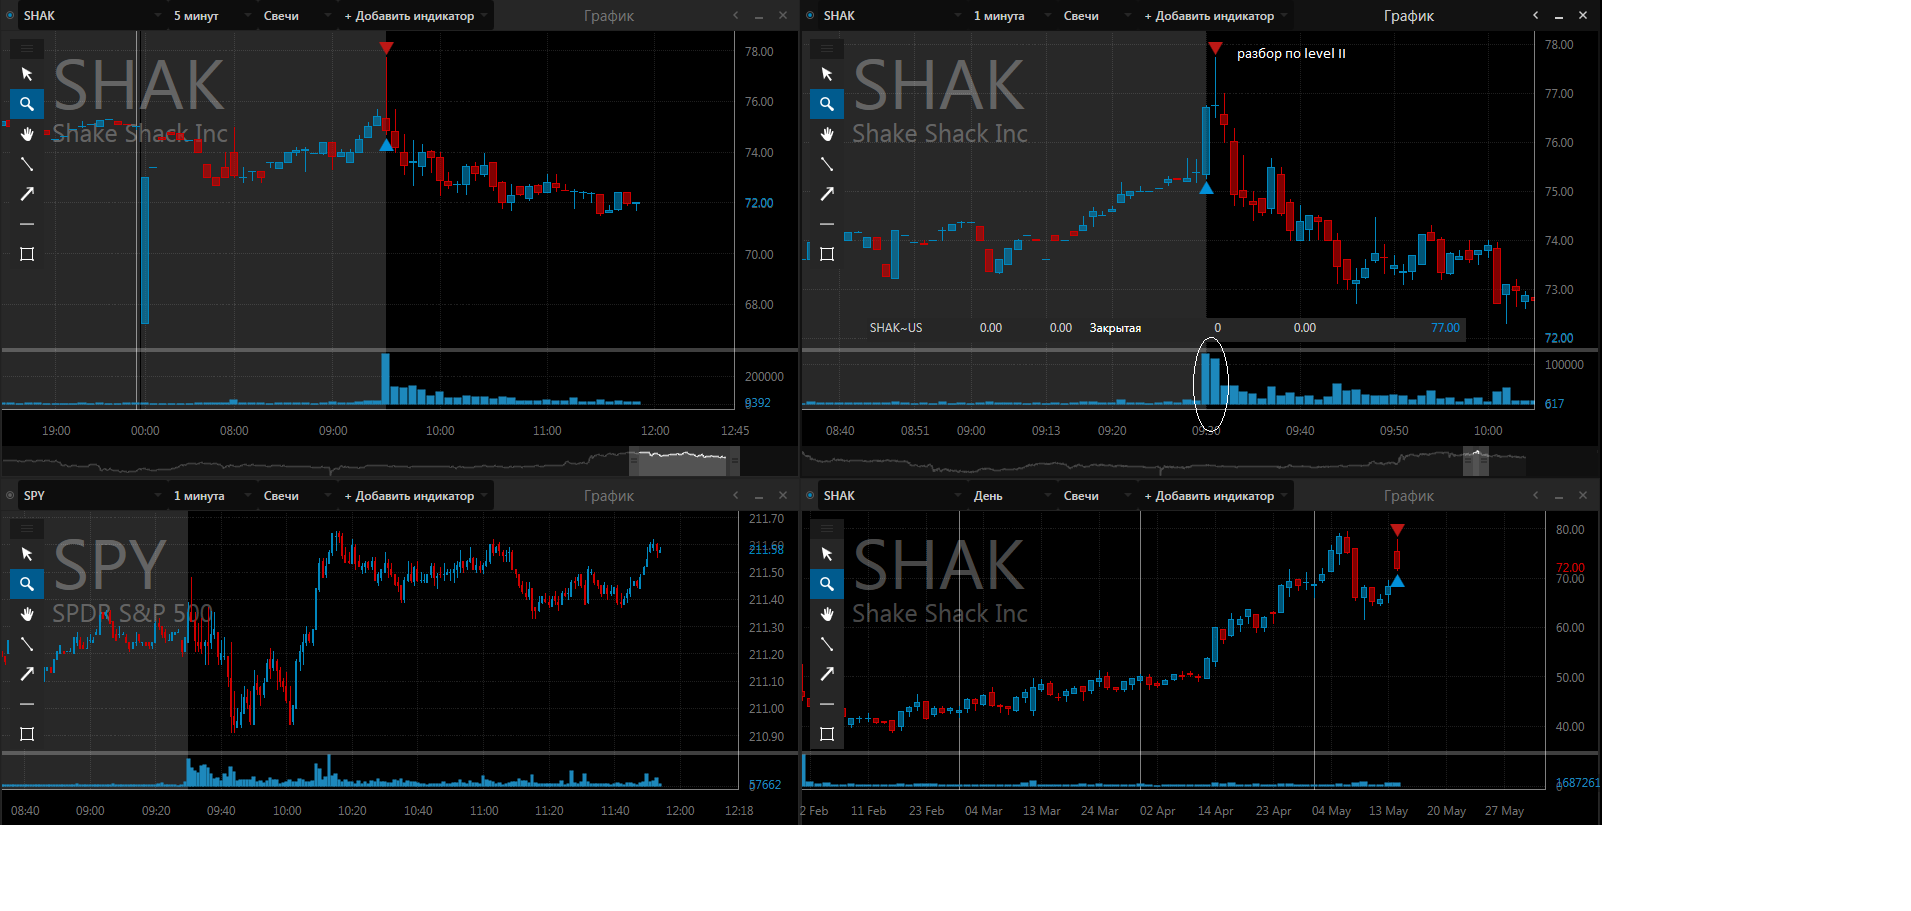Activate zoom magnifier in SHAK 1-minute chart
Screen dimensions: 1911x911
[827, 104]
